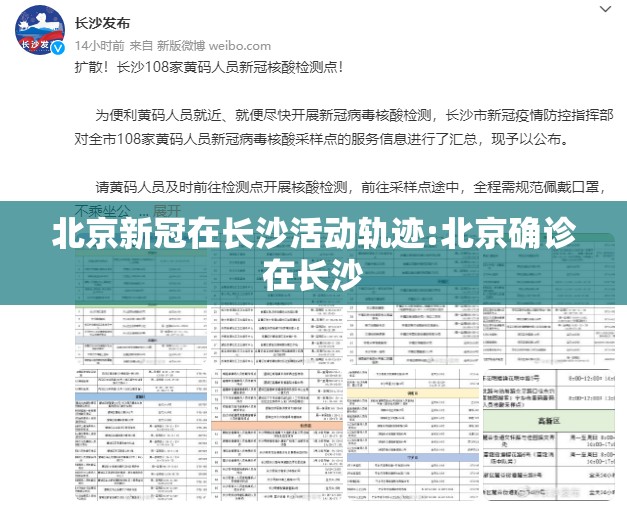Viewport: 627px width, 506px height.
Task: Open the 长沙发布 account name link
Action: click(x=103, y=20)
